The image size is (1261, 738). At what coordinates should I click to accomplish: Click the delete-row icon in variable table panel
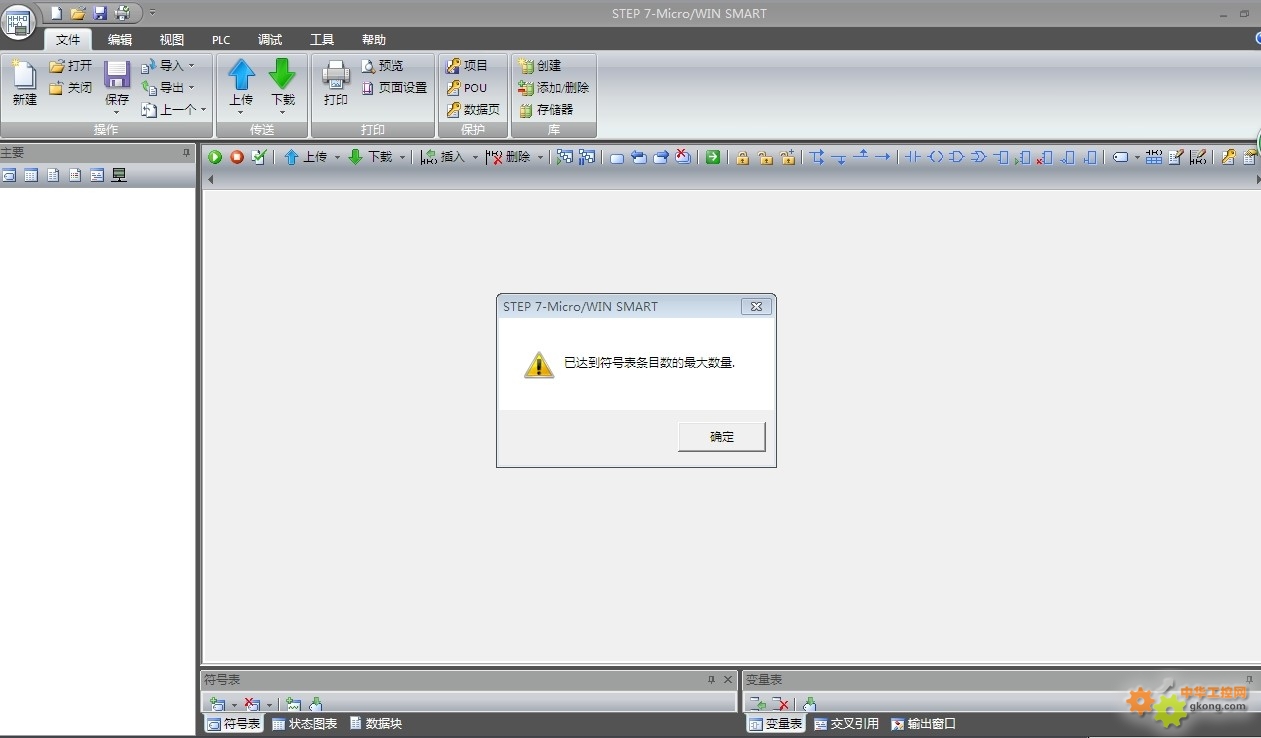[x=781, y=704]
